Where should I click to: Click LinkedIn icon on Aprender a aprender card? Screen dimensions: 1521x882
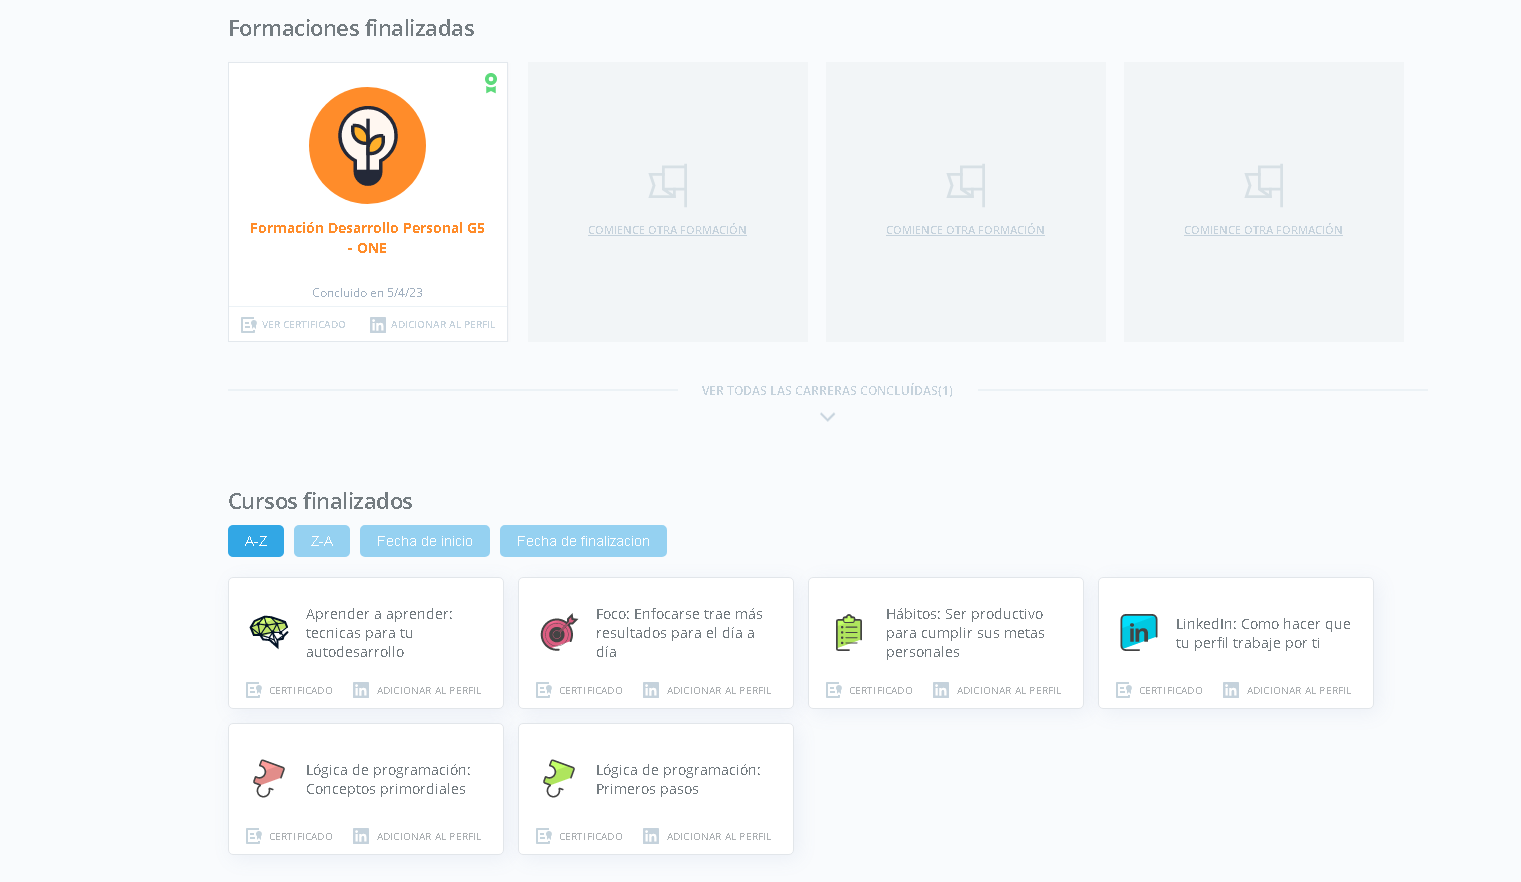click(x=361, y=690)
